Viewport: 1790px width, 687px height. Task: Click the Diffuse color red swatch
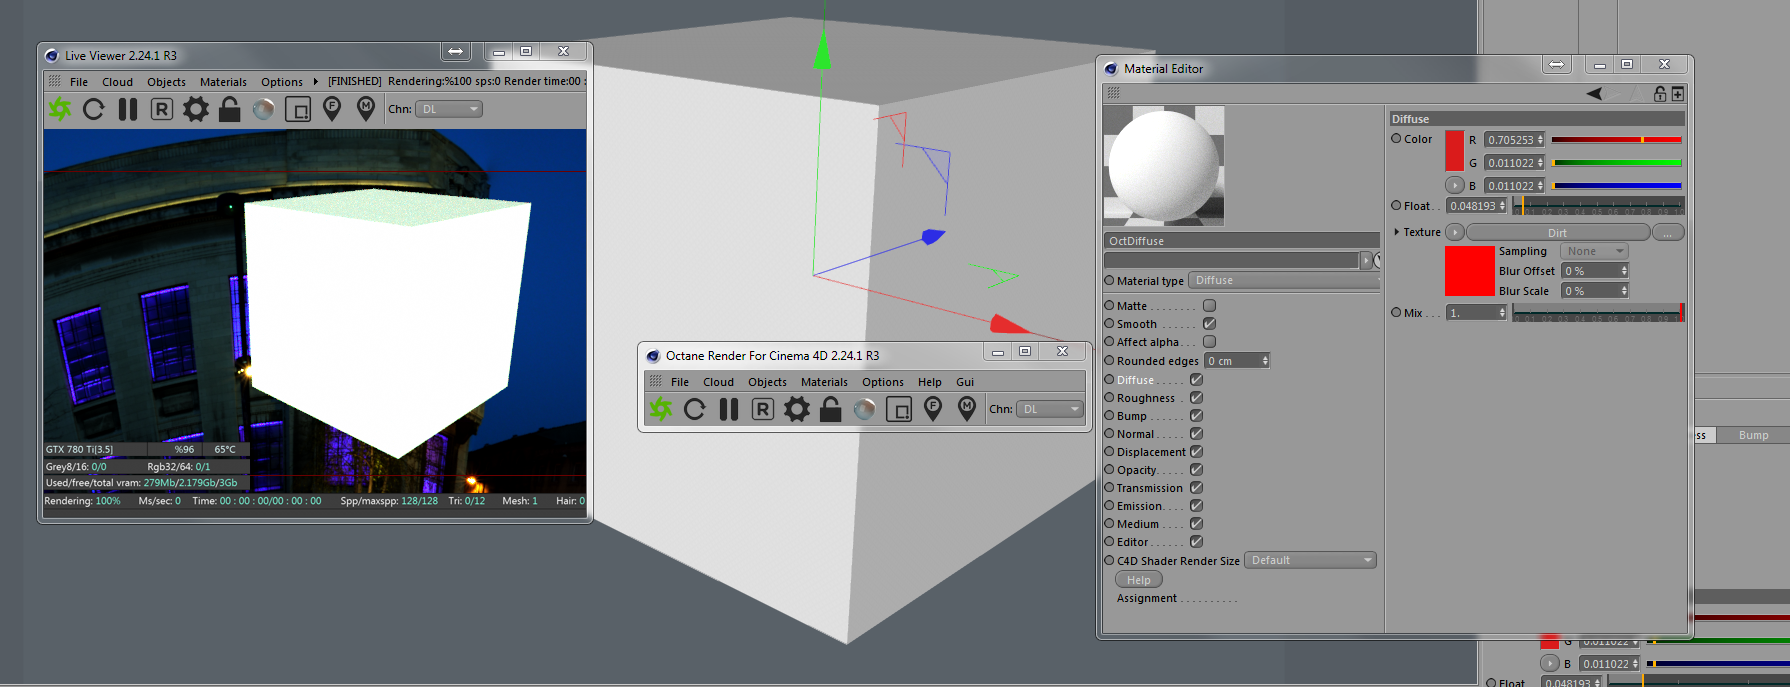tap(1454, 151)
